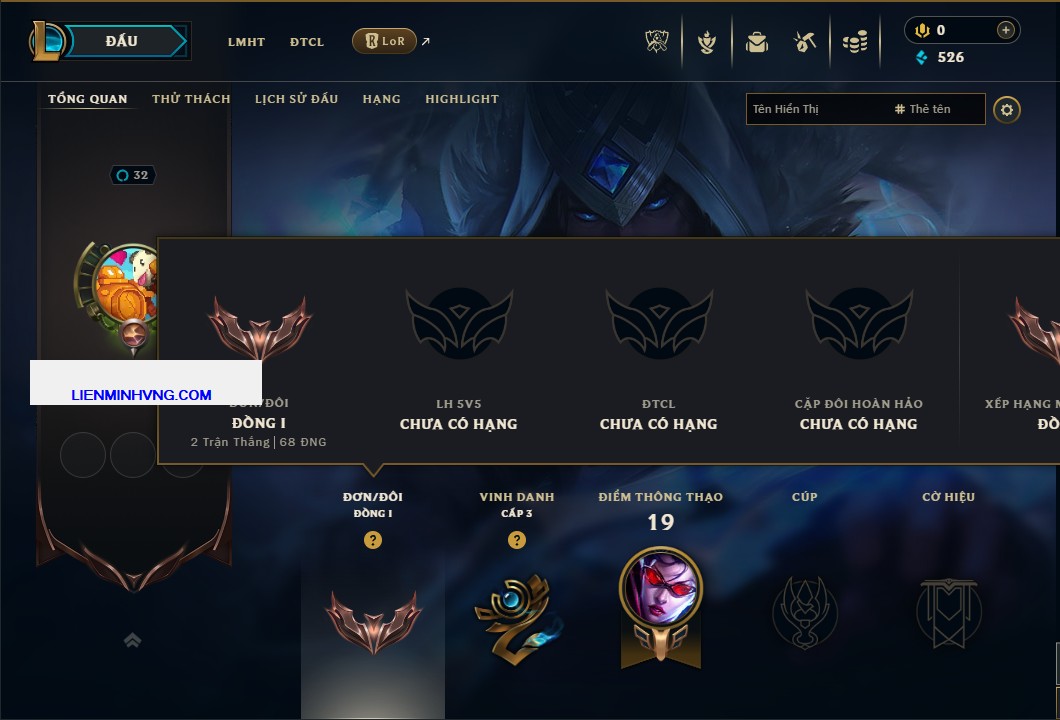Open profile settings gear icon
The width and height of the screenshot is (1060, 720).
coord(1007,110)
